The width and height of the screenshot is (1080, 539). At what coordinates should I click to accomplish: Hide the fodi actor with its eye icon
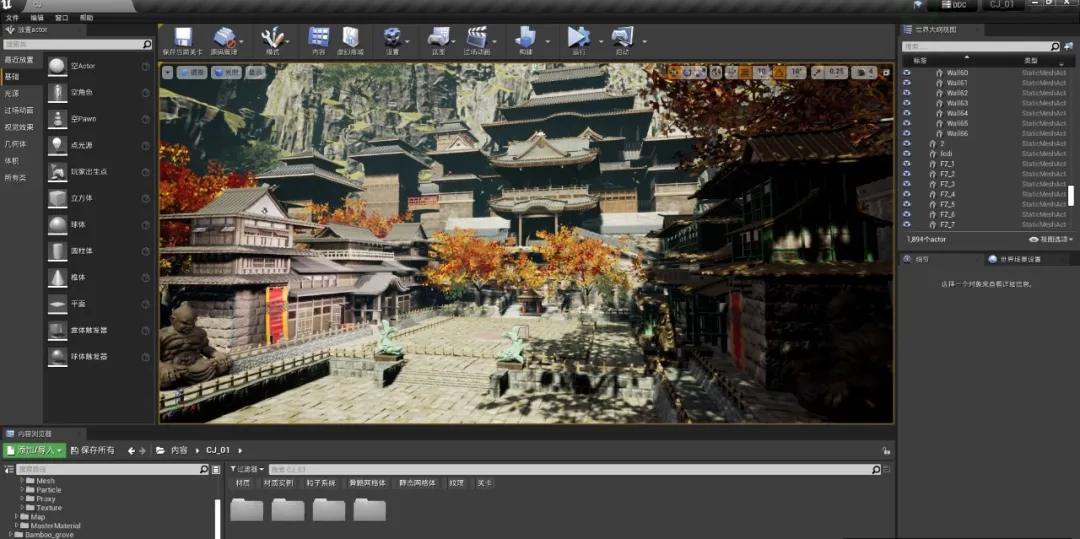tap(907, 154)
